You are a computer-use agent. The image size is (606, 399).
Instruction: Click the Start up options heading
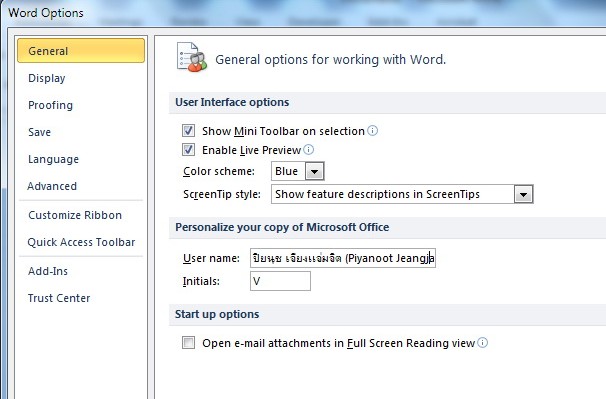click(x=217, y=314)
